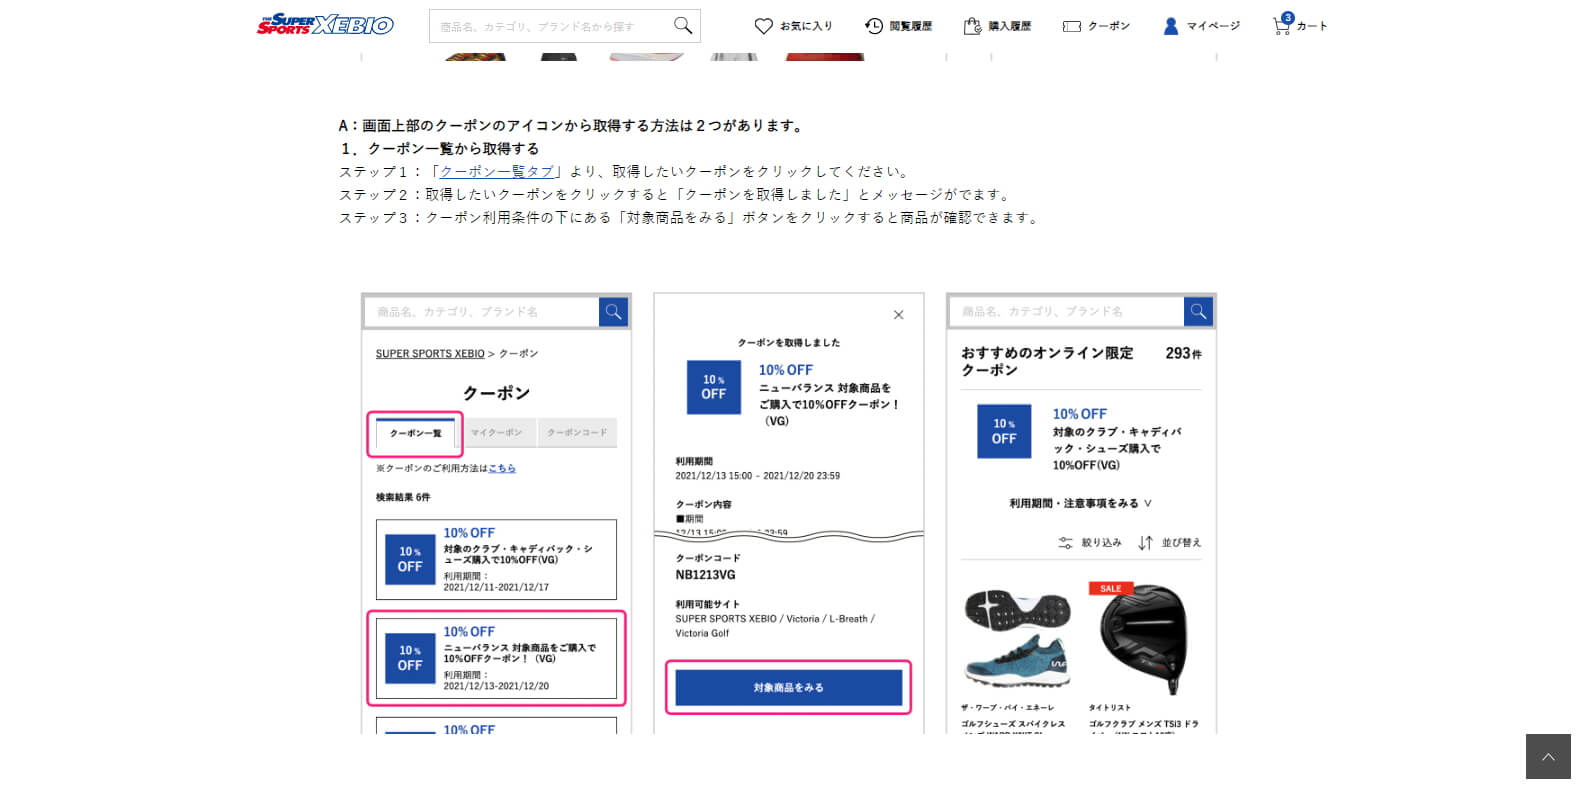1577x785 pixels.
Task: Jump back to top with arrow button
Action: pos(1548,756)
